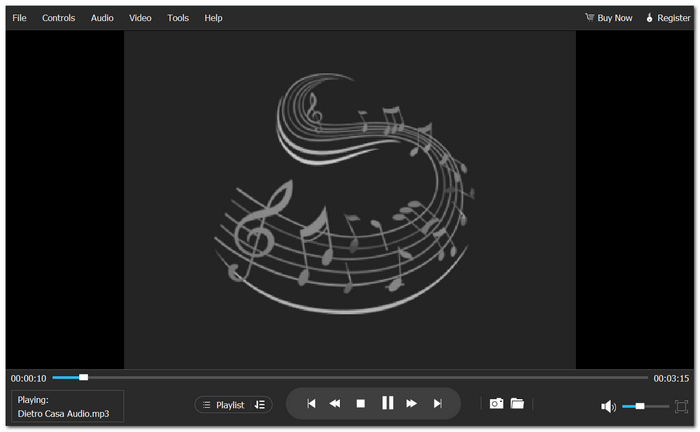Open the Controls menu
Screen dimensions: 700x432
[x=58, y=18]
